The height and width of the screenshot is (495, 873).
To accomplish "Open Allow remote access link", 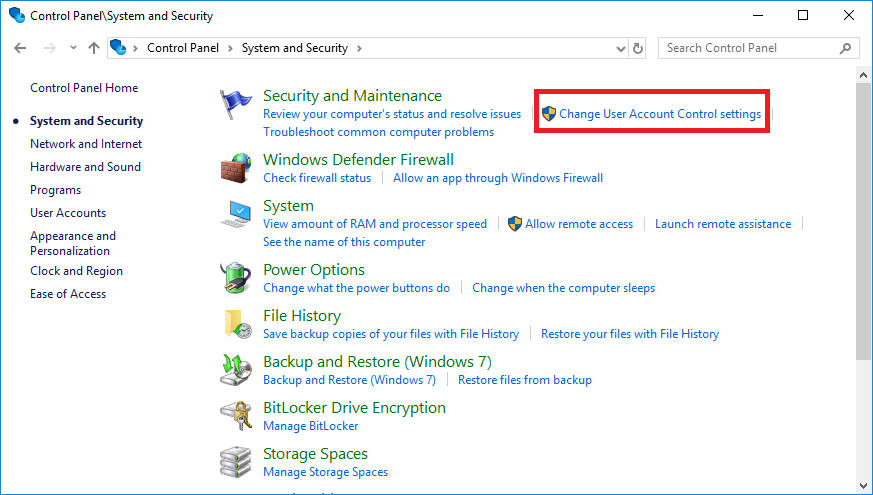I will click(x=579, y=224).
